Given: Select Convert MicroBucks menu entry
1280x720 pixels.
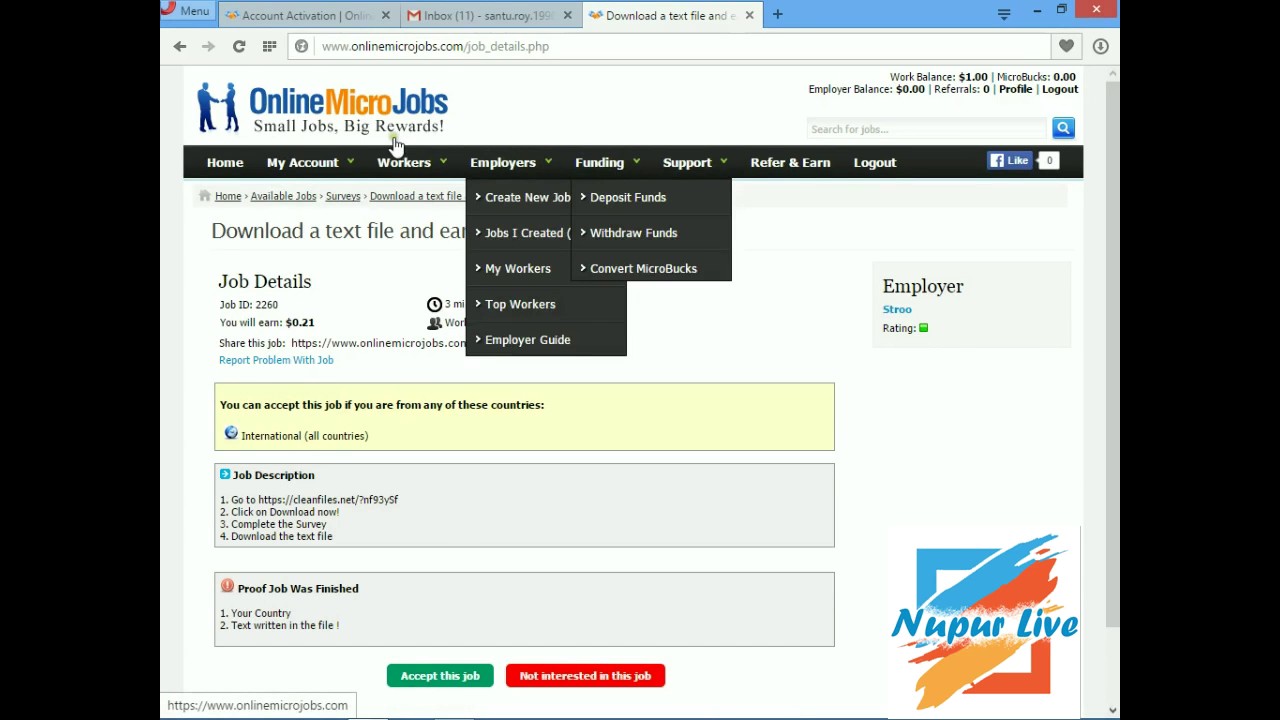Looking at the screenshot, I should 652,268.
